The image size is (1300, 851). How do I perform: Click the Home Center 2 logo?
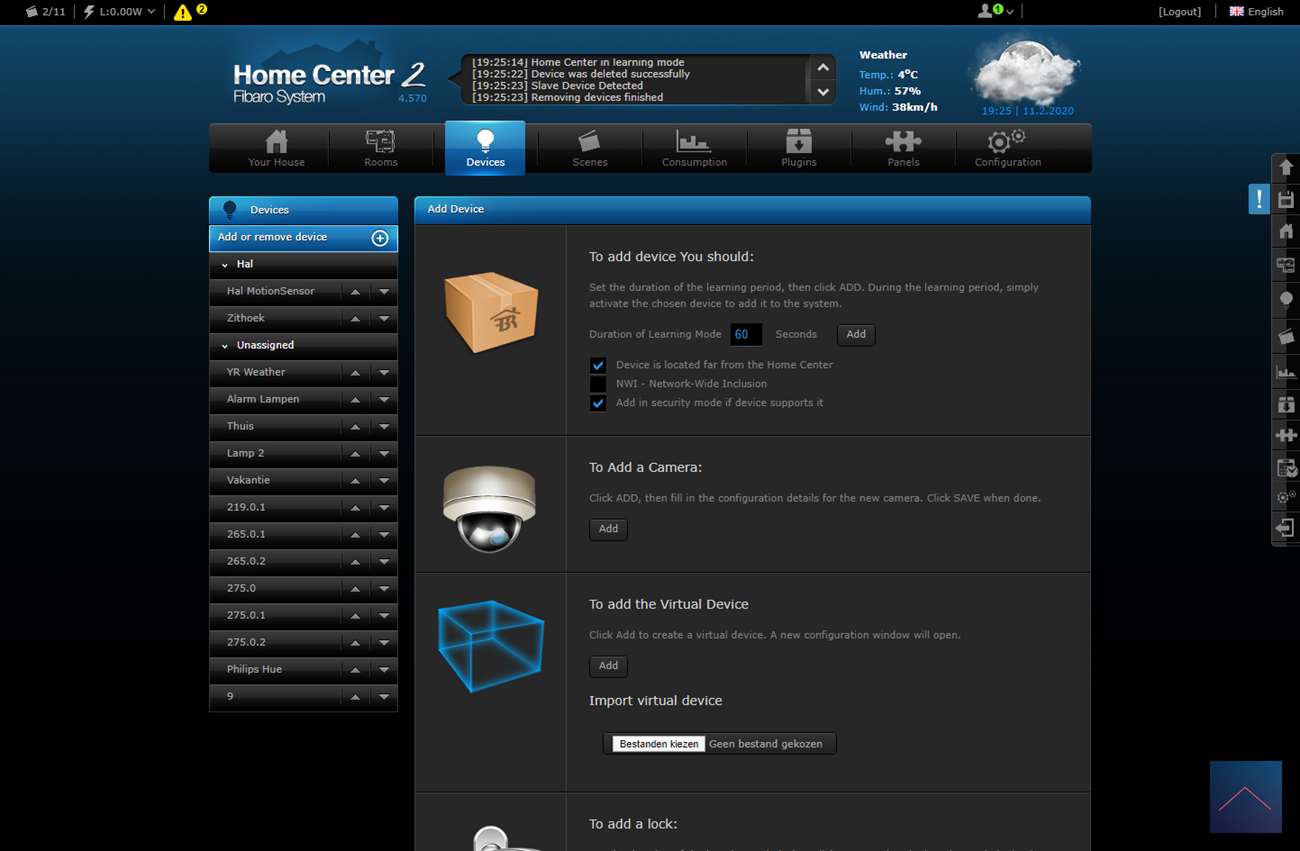(x=329, y=82)
